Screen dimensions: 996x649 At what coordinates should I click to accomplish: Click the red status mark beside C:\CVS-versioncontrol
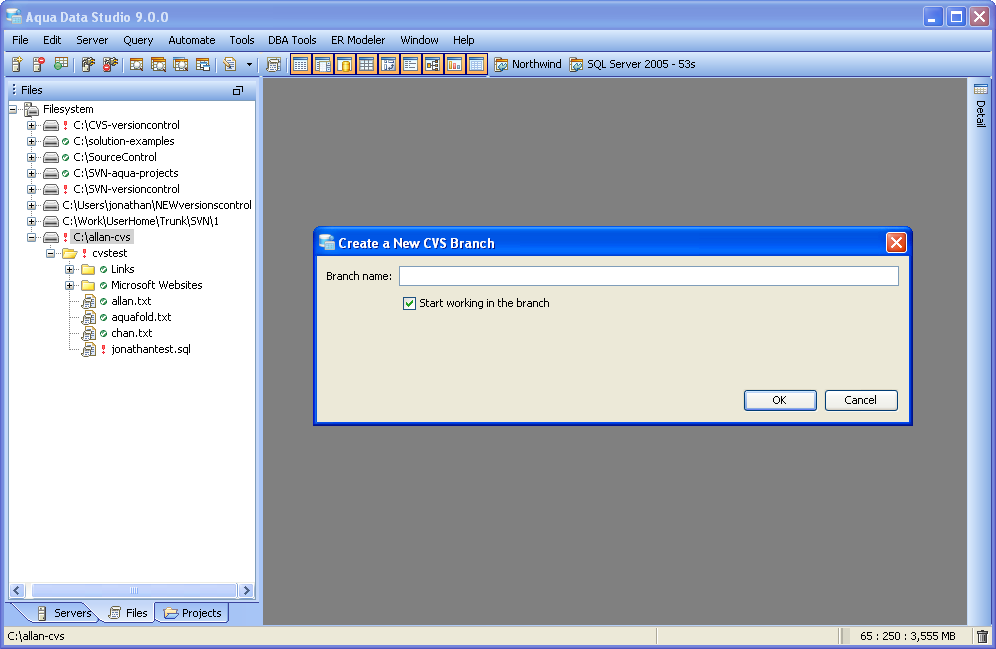point(65,125)
